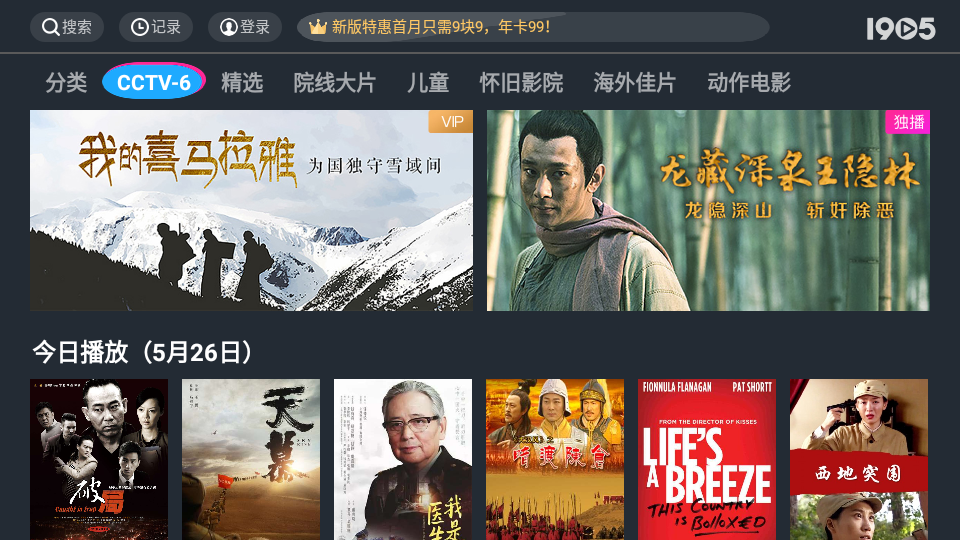Open the 怀旧影院 tab
Viewport: 960px width, 540px height.
tap(521, 82)
